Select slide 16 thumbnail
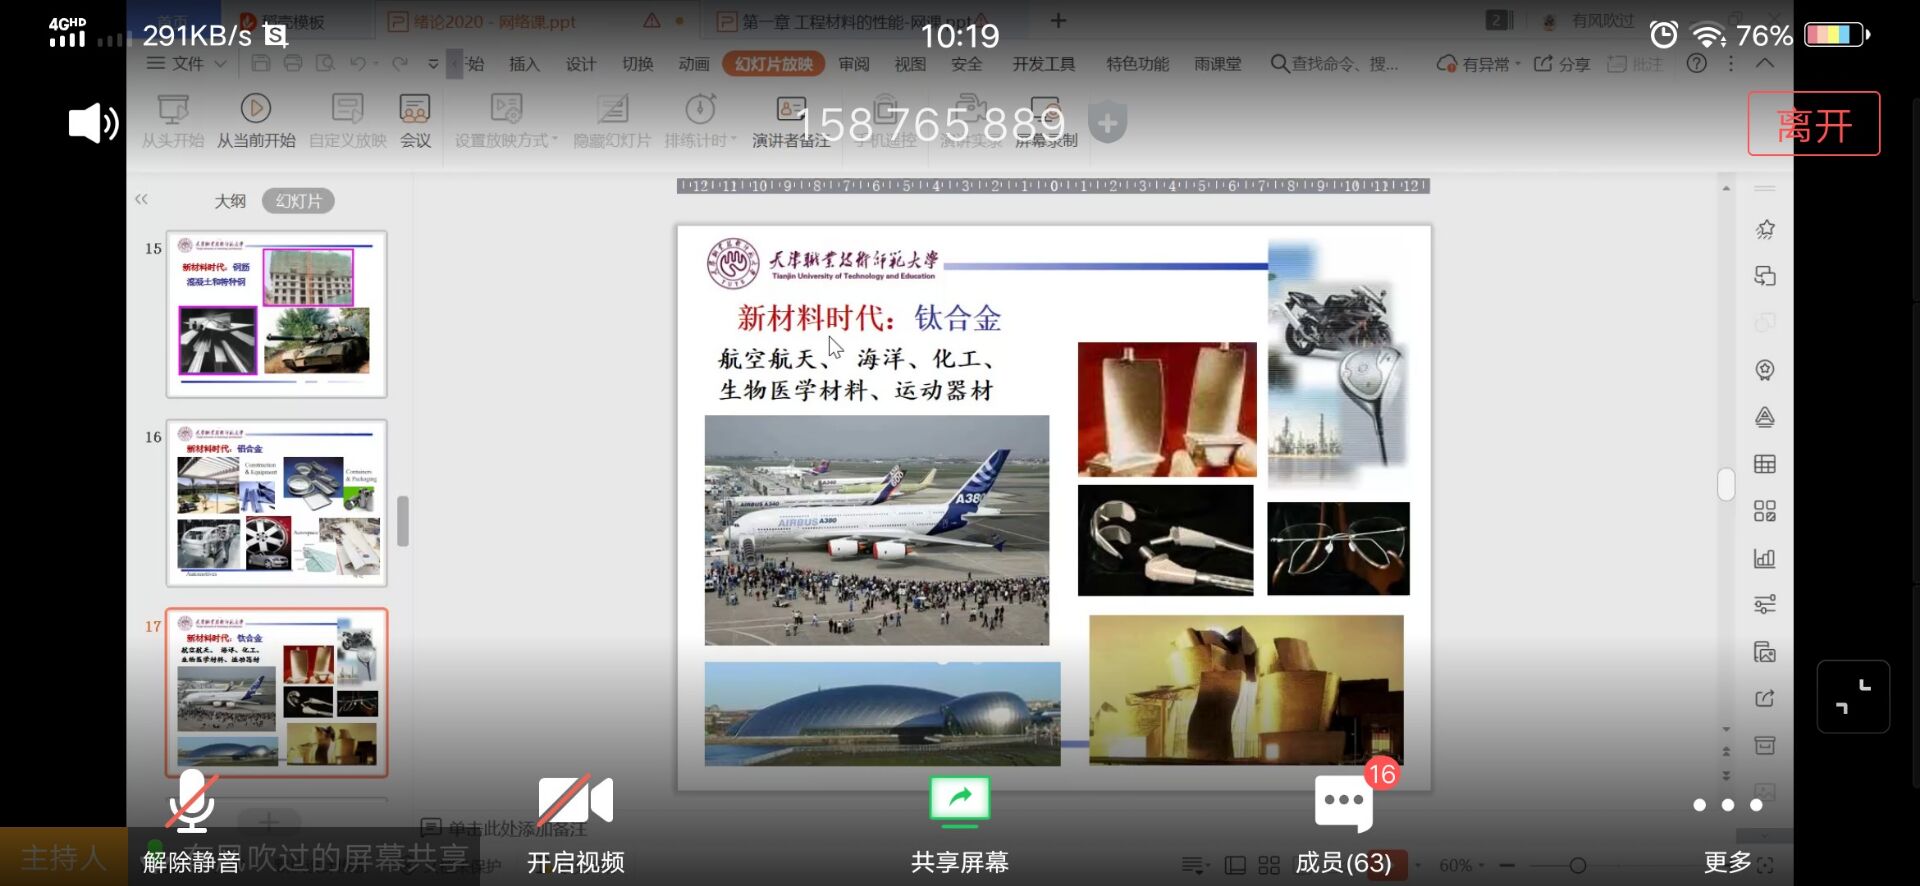Screen dimensions: 1920x886 pyautogui.click(x=277, y=503)
